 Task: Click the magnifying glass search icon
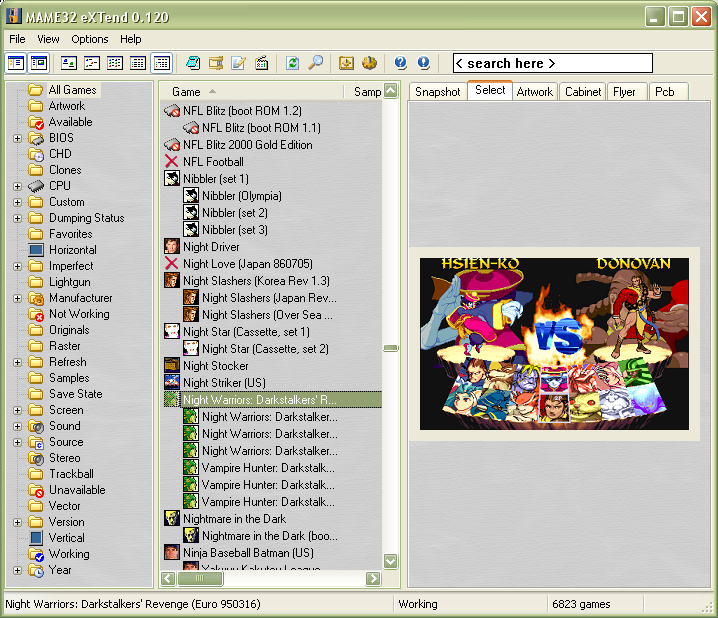(x=315, y=63)
